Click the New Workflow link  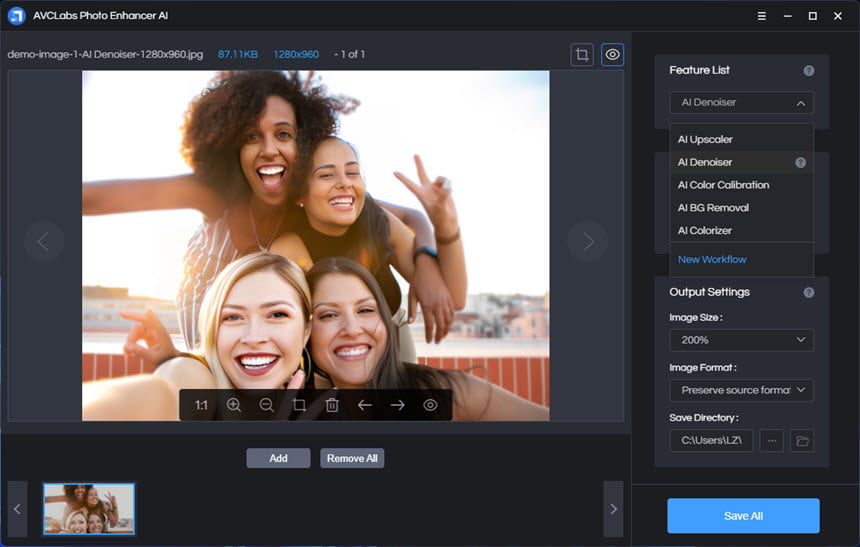pos(712,260)
